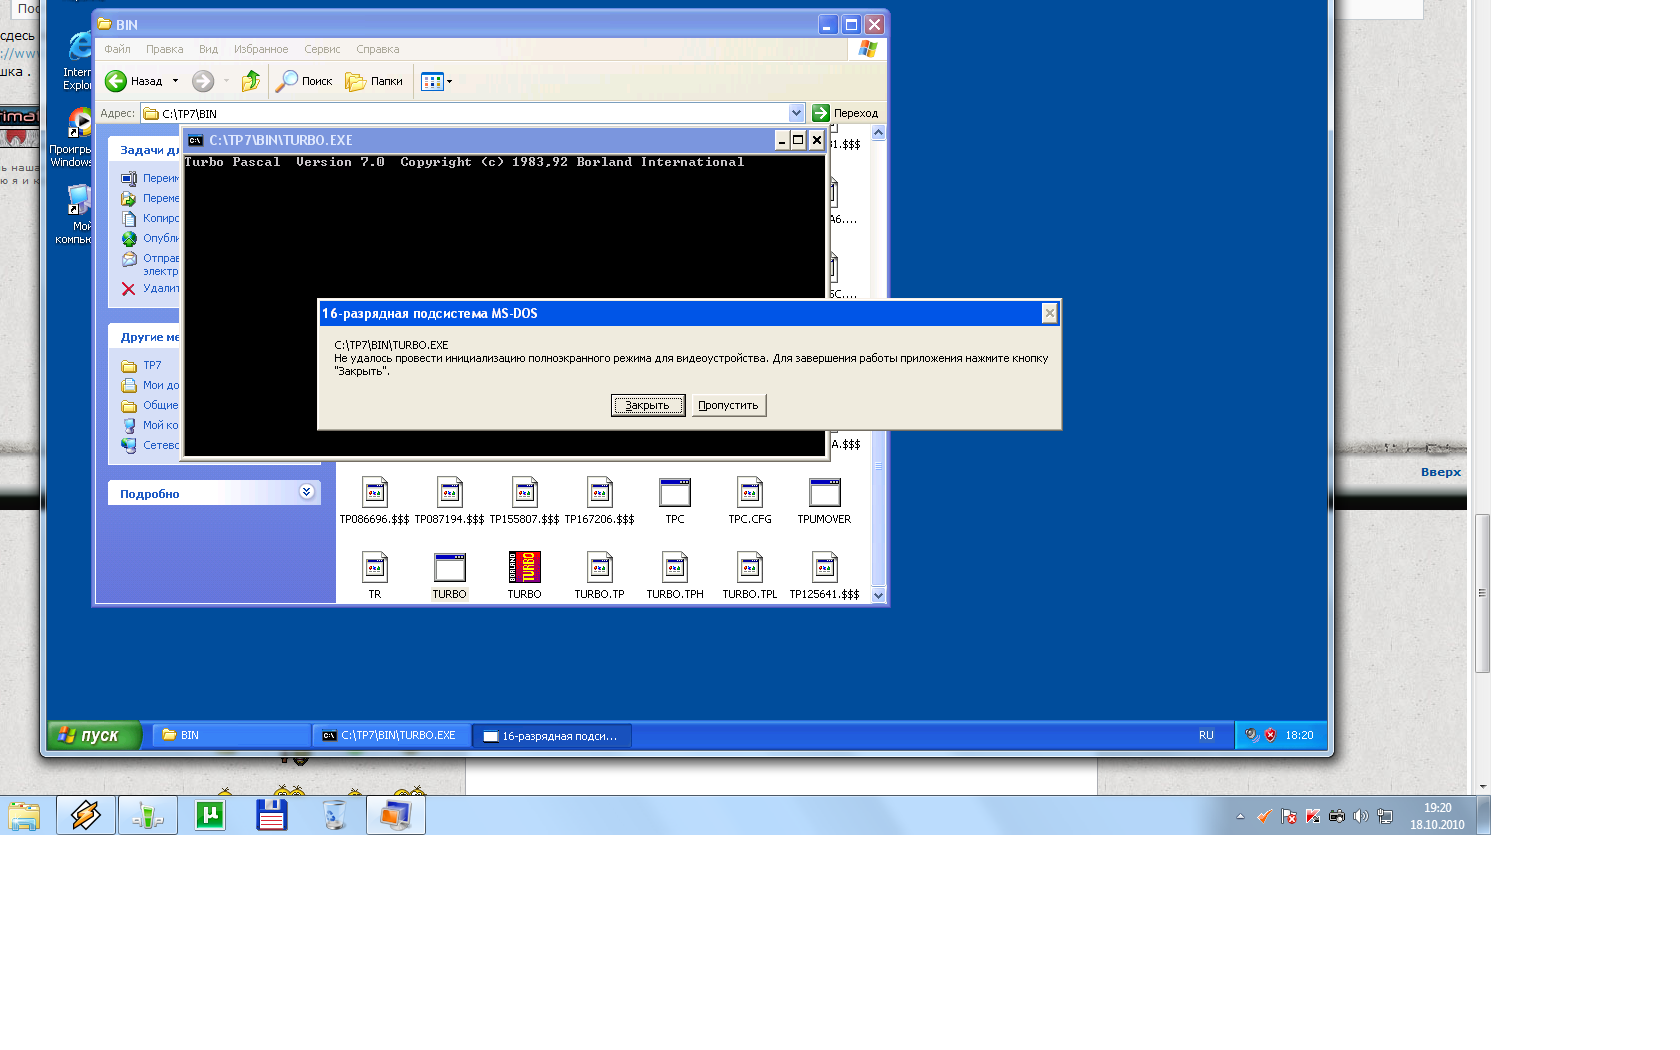Click Explorer file list scroll down arrow
Image resolution: width=1680 pixels, height=1050 pixels.
pyautogui.click(x=878, y=595)
